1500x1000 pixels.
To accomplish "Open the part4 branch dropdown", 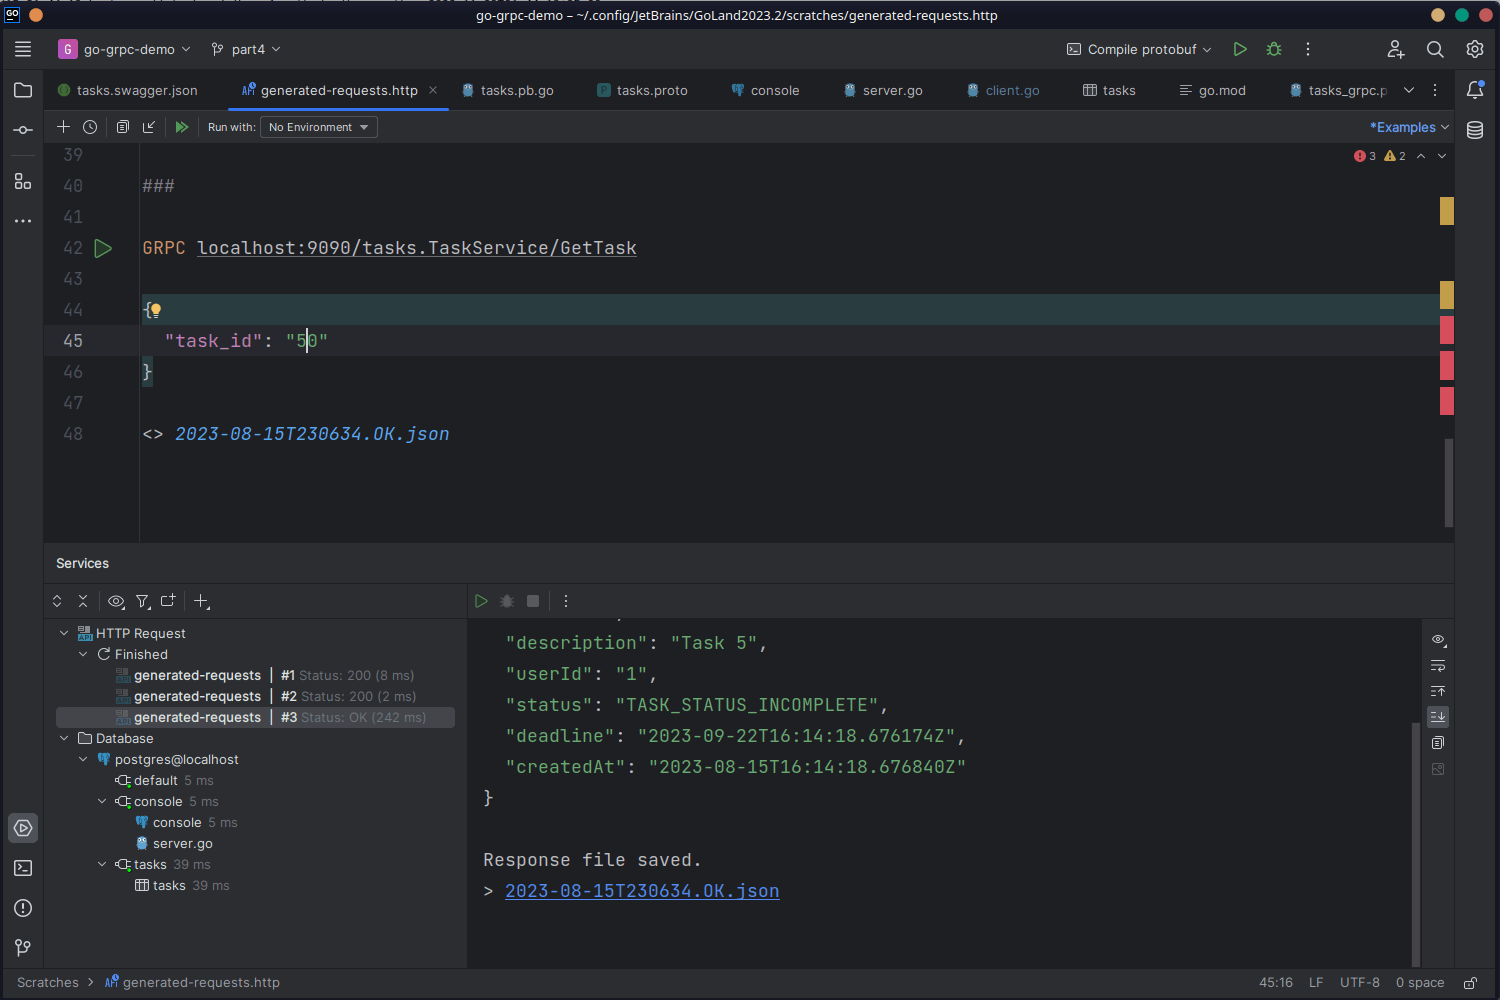I will 246,49.
